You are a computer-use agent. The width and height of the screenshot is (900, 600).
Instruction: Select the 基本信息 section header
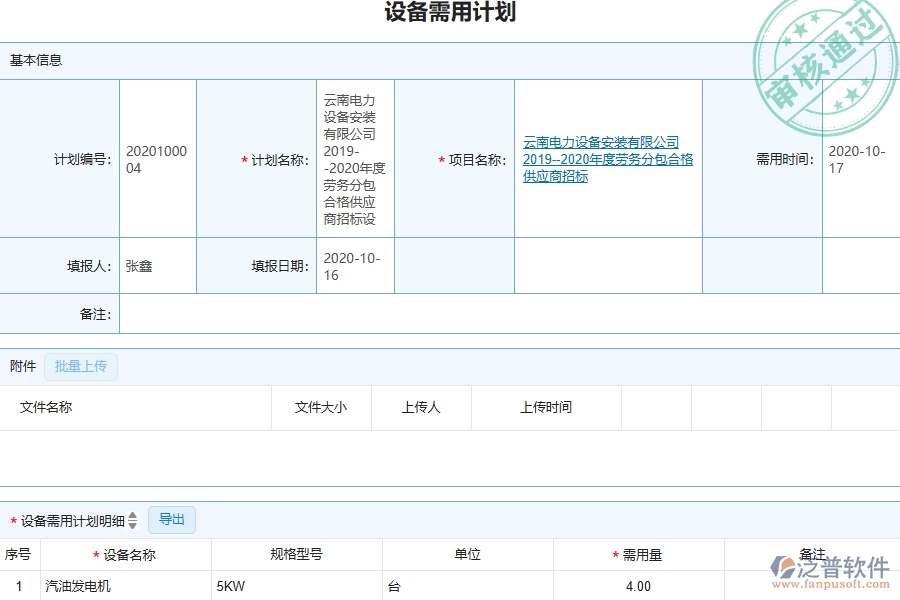[34, 60]
